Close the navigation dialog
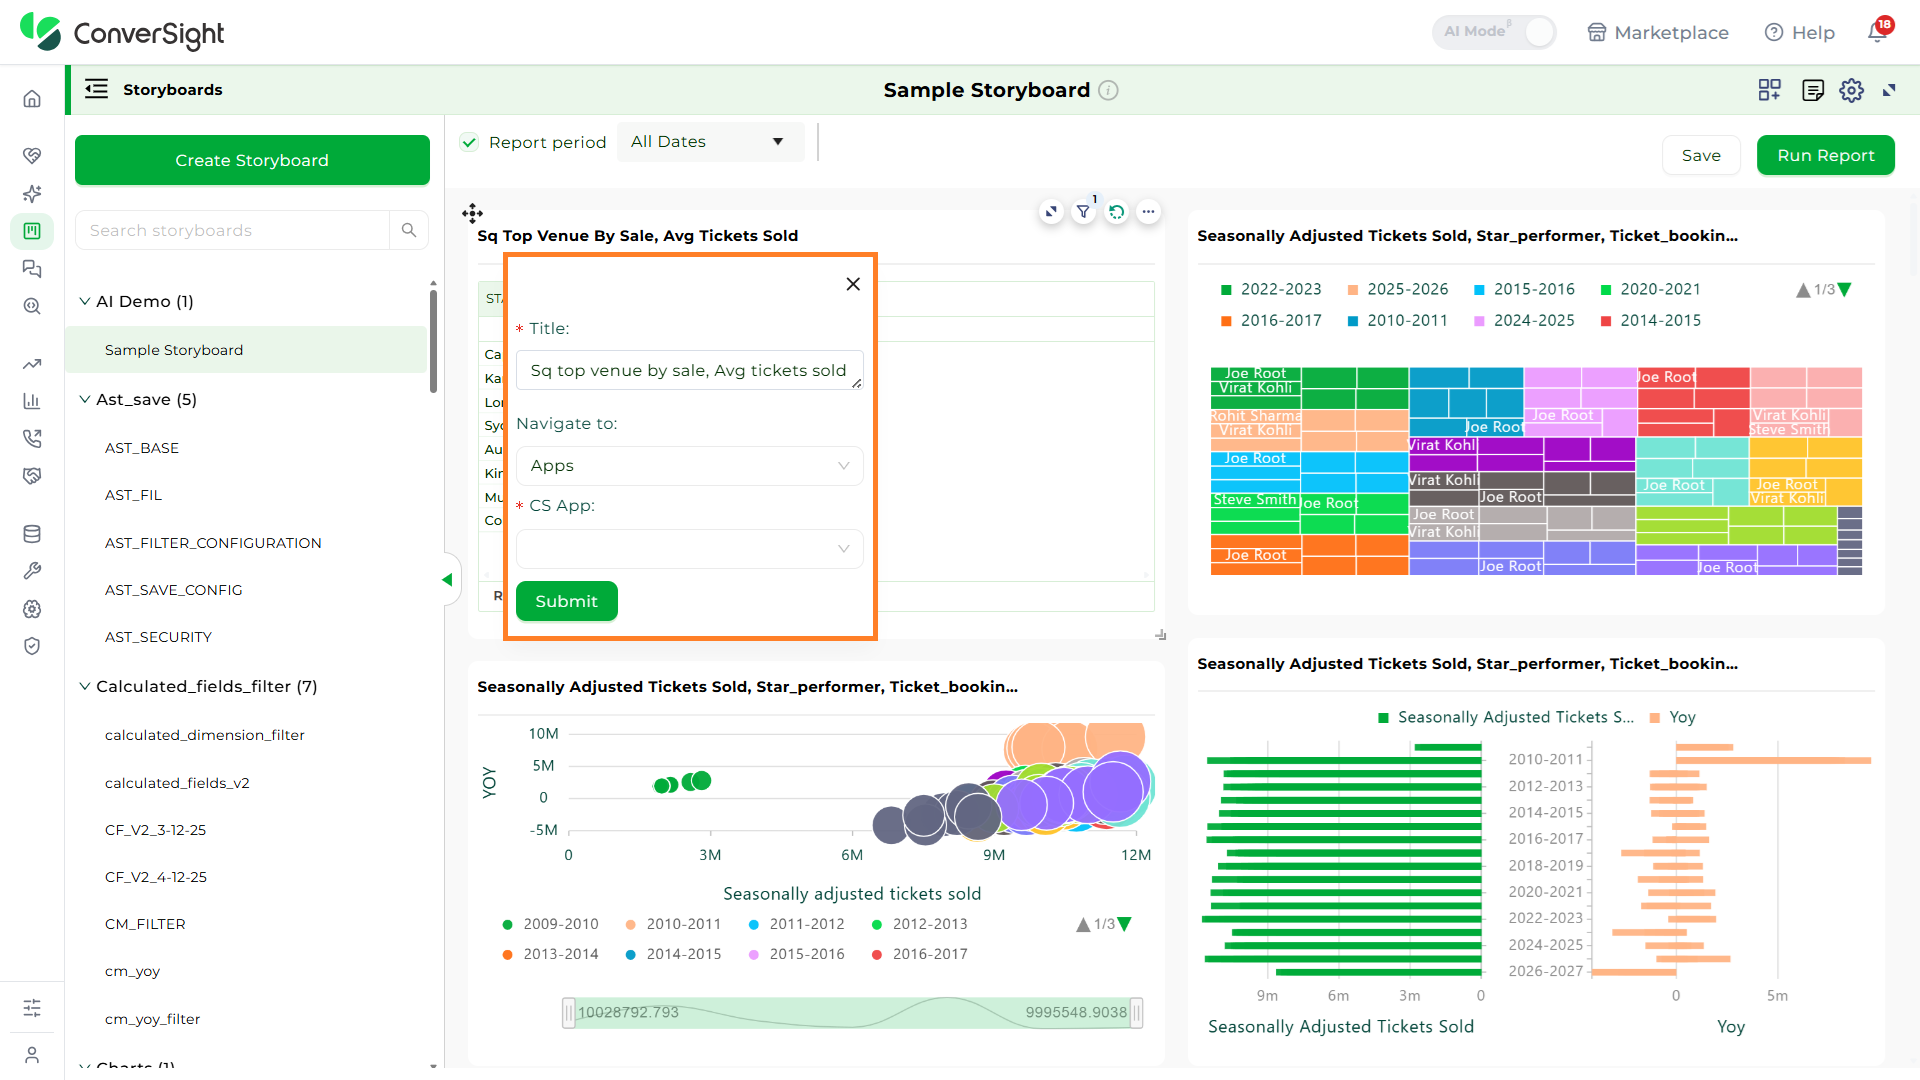Image resolution: width=1920 pixels, height=1080 pixels. 853,284
